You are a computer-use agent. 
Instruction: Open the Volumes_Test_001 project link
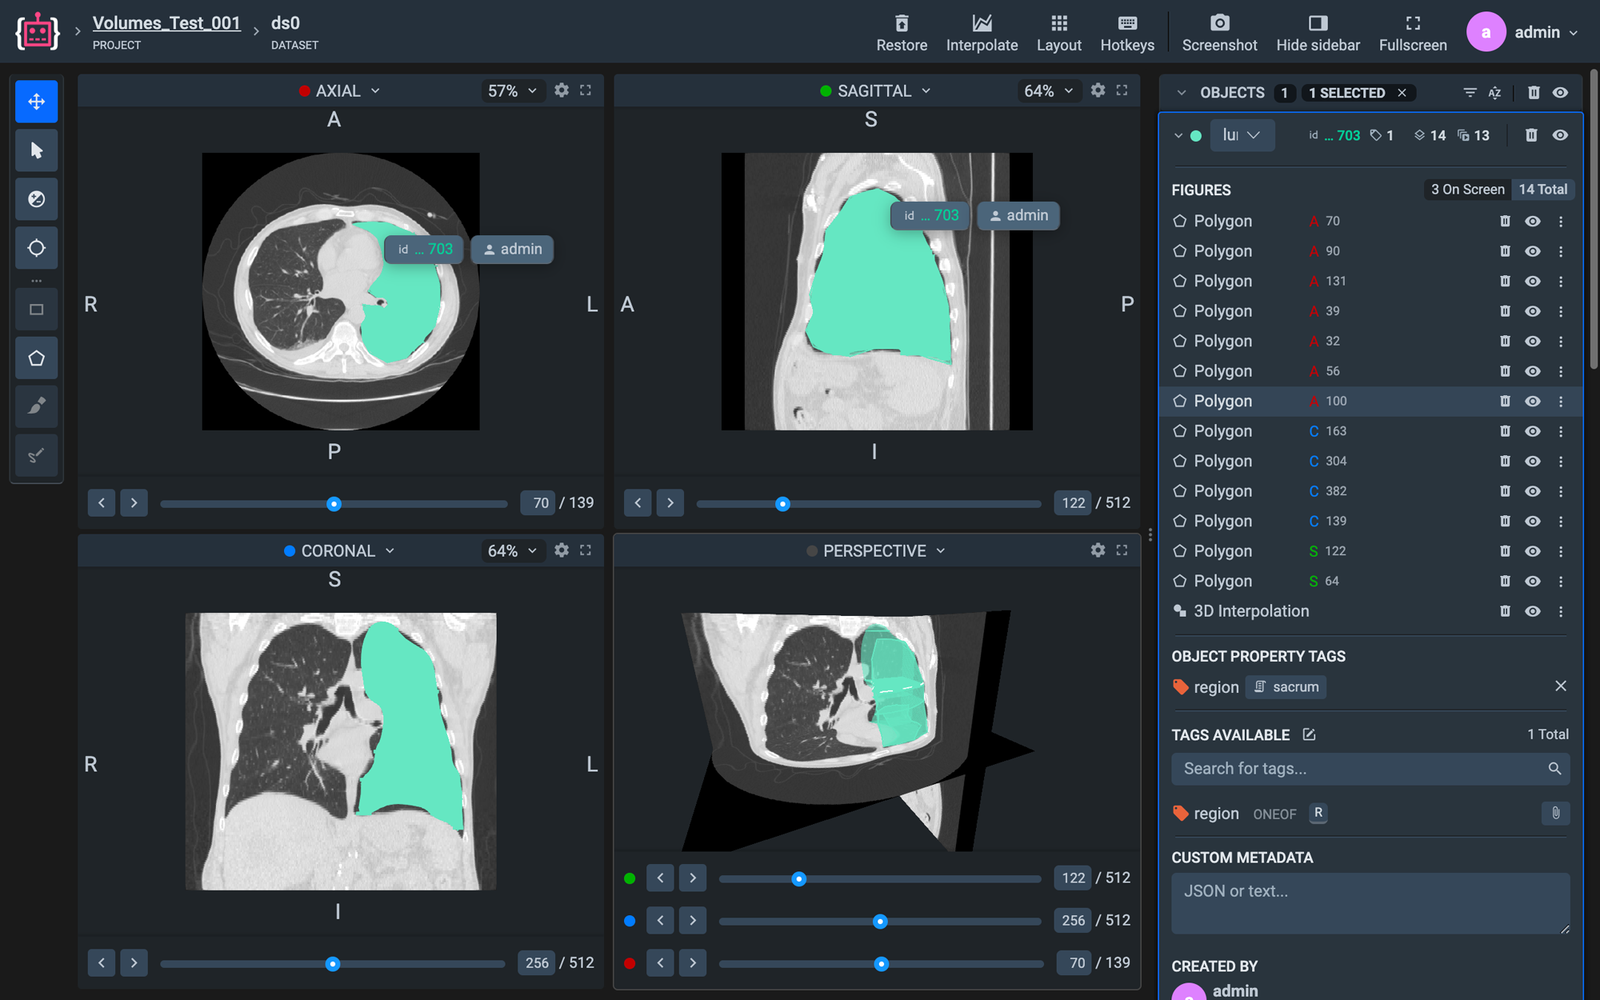point(166,23)
